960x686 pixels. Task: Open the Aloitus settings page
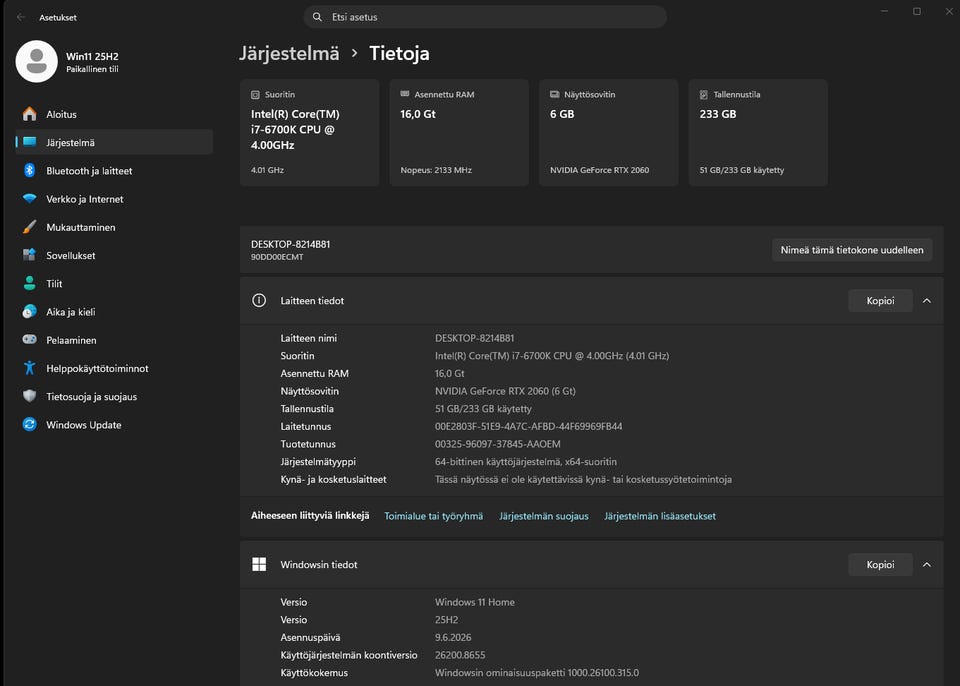tap(114, 114)
